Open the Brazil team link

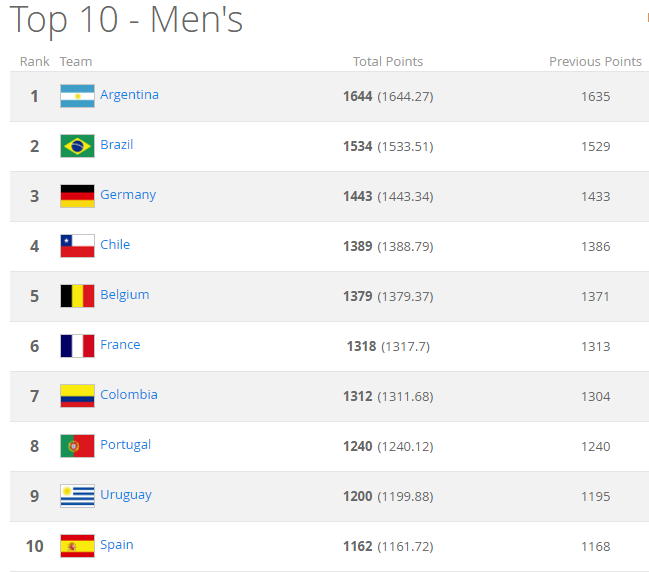coord(117,145)
